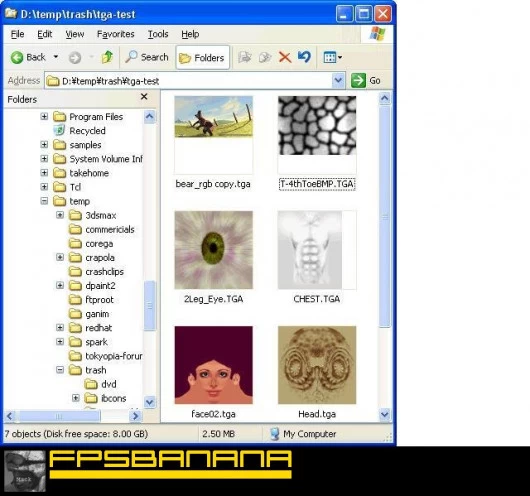The image size is (530, 496).
Task: Go up one folder level
Action: point(107,57)
